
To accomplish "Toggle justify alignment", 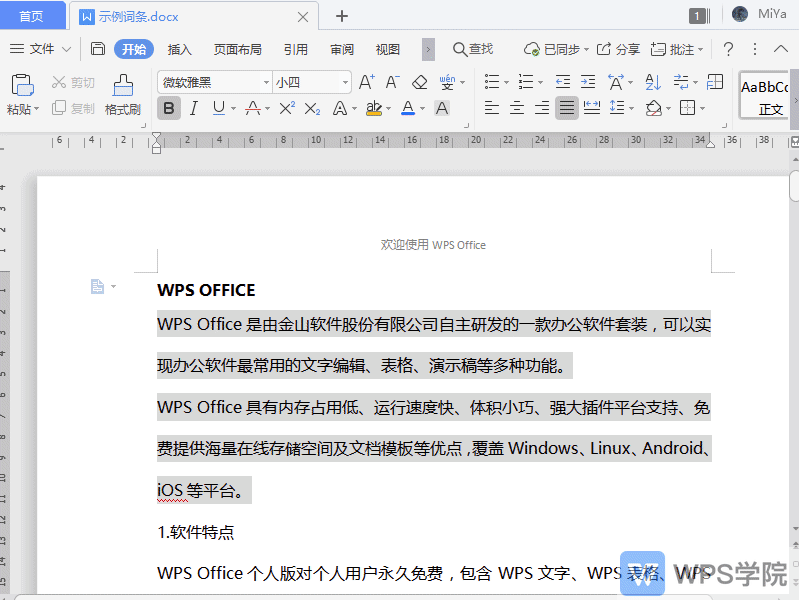I will point(567,108).
